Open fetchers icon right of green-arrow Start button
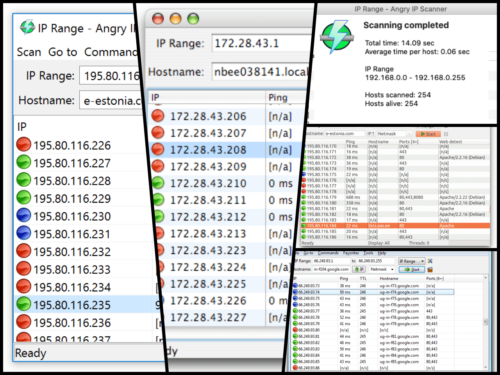 (x=430, y=269)
